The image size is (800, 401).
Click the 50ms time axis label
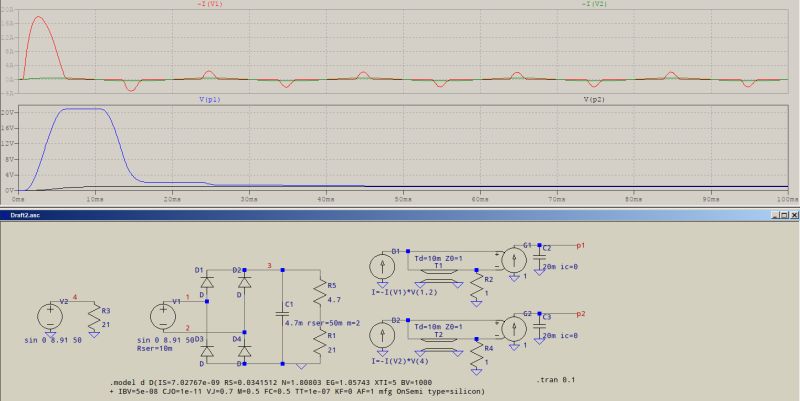[403, 199]
